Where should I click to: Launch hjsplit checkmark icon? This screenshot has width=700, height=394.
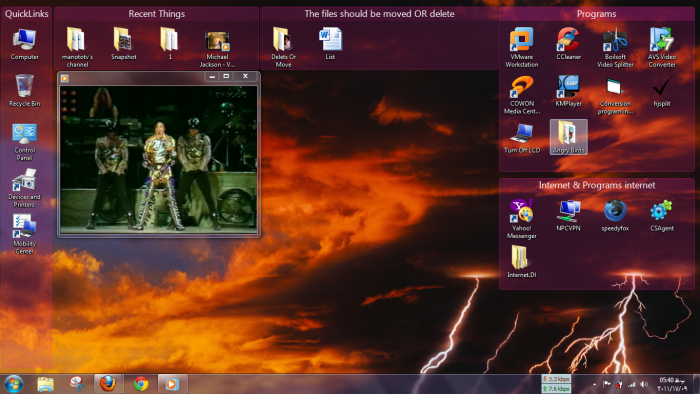click(x=662, y=91)
